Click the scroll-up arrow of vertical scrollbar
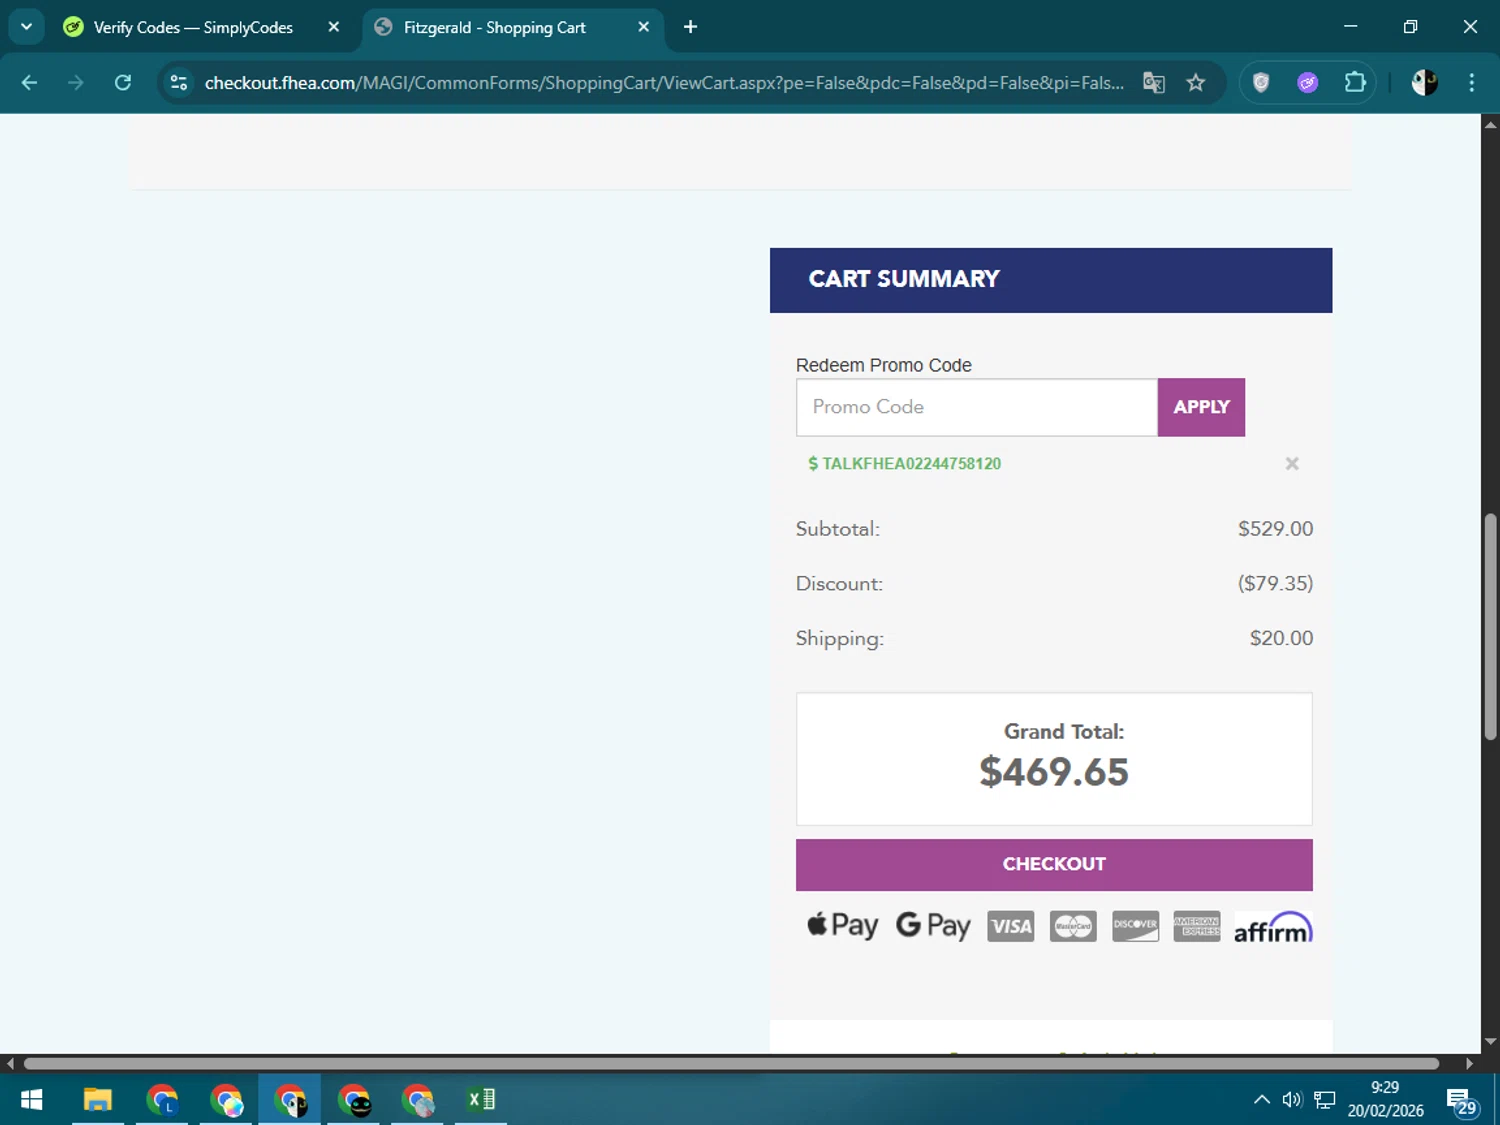Image resolution: width=1500 pixels, height=1125 pixels. [1490, 125]
